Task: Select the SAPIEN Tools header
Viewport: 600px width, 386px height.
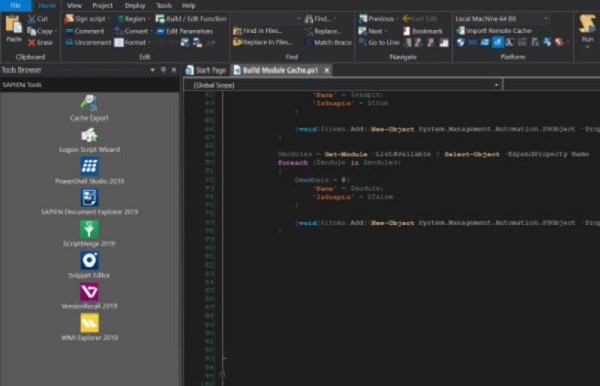Action: point(90,85)
